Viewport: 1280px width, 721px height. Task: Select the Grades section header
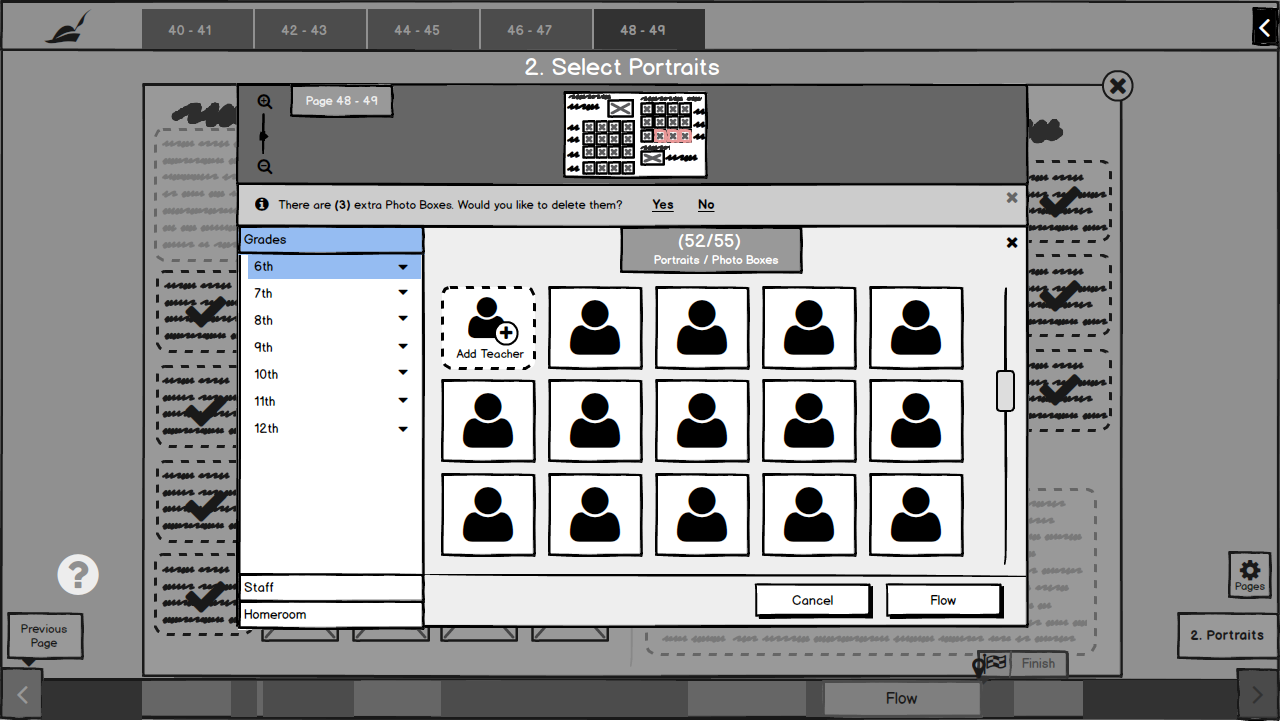331,240
